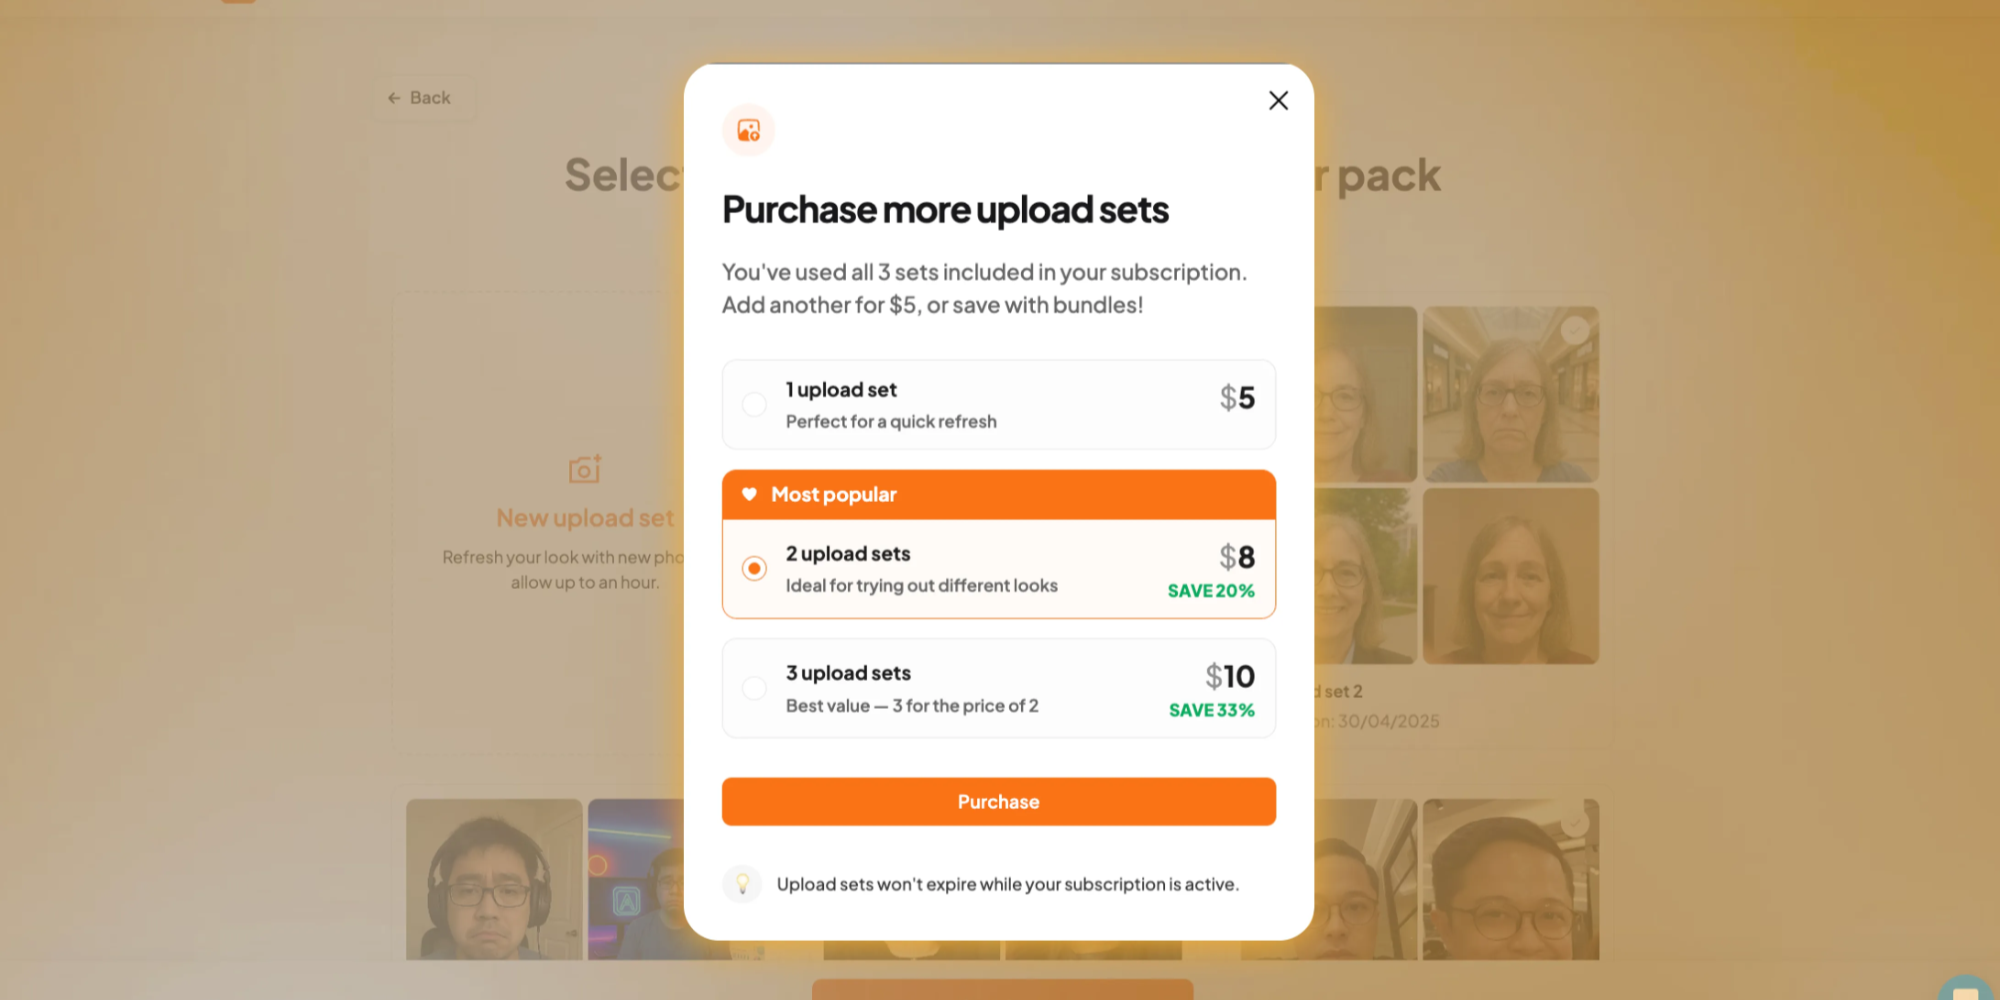
Task: Click the camera icon for New upload set
Action: point(585,468)
